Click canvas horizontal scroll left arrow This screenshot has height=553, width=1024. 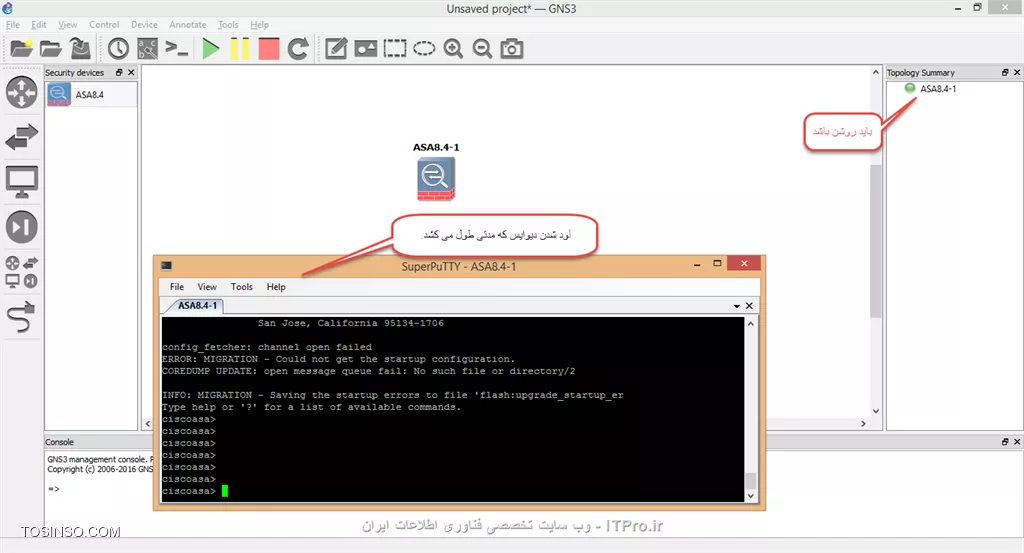click(x=148, y=424)
